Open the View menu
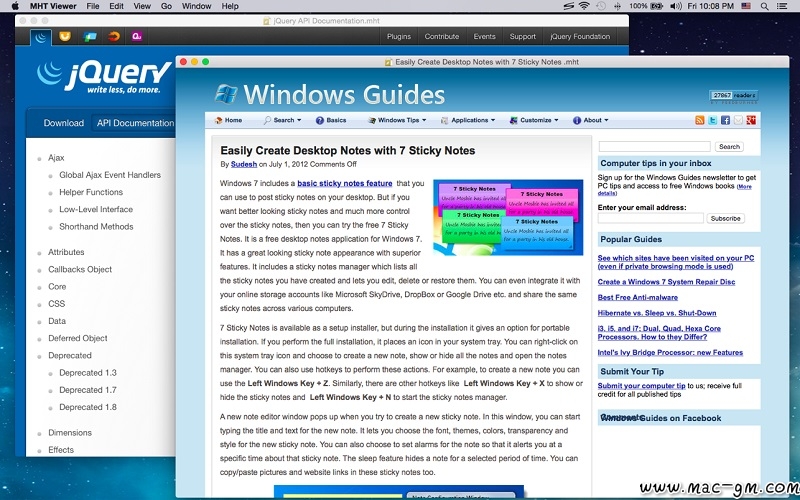 (x=142, y=6)
